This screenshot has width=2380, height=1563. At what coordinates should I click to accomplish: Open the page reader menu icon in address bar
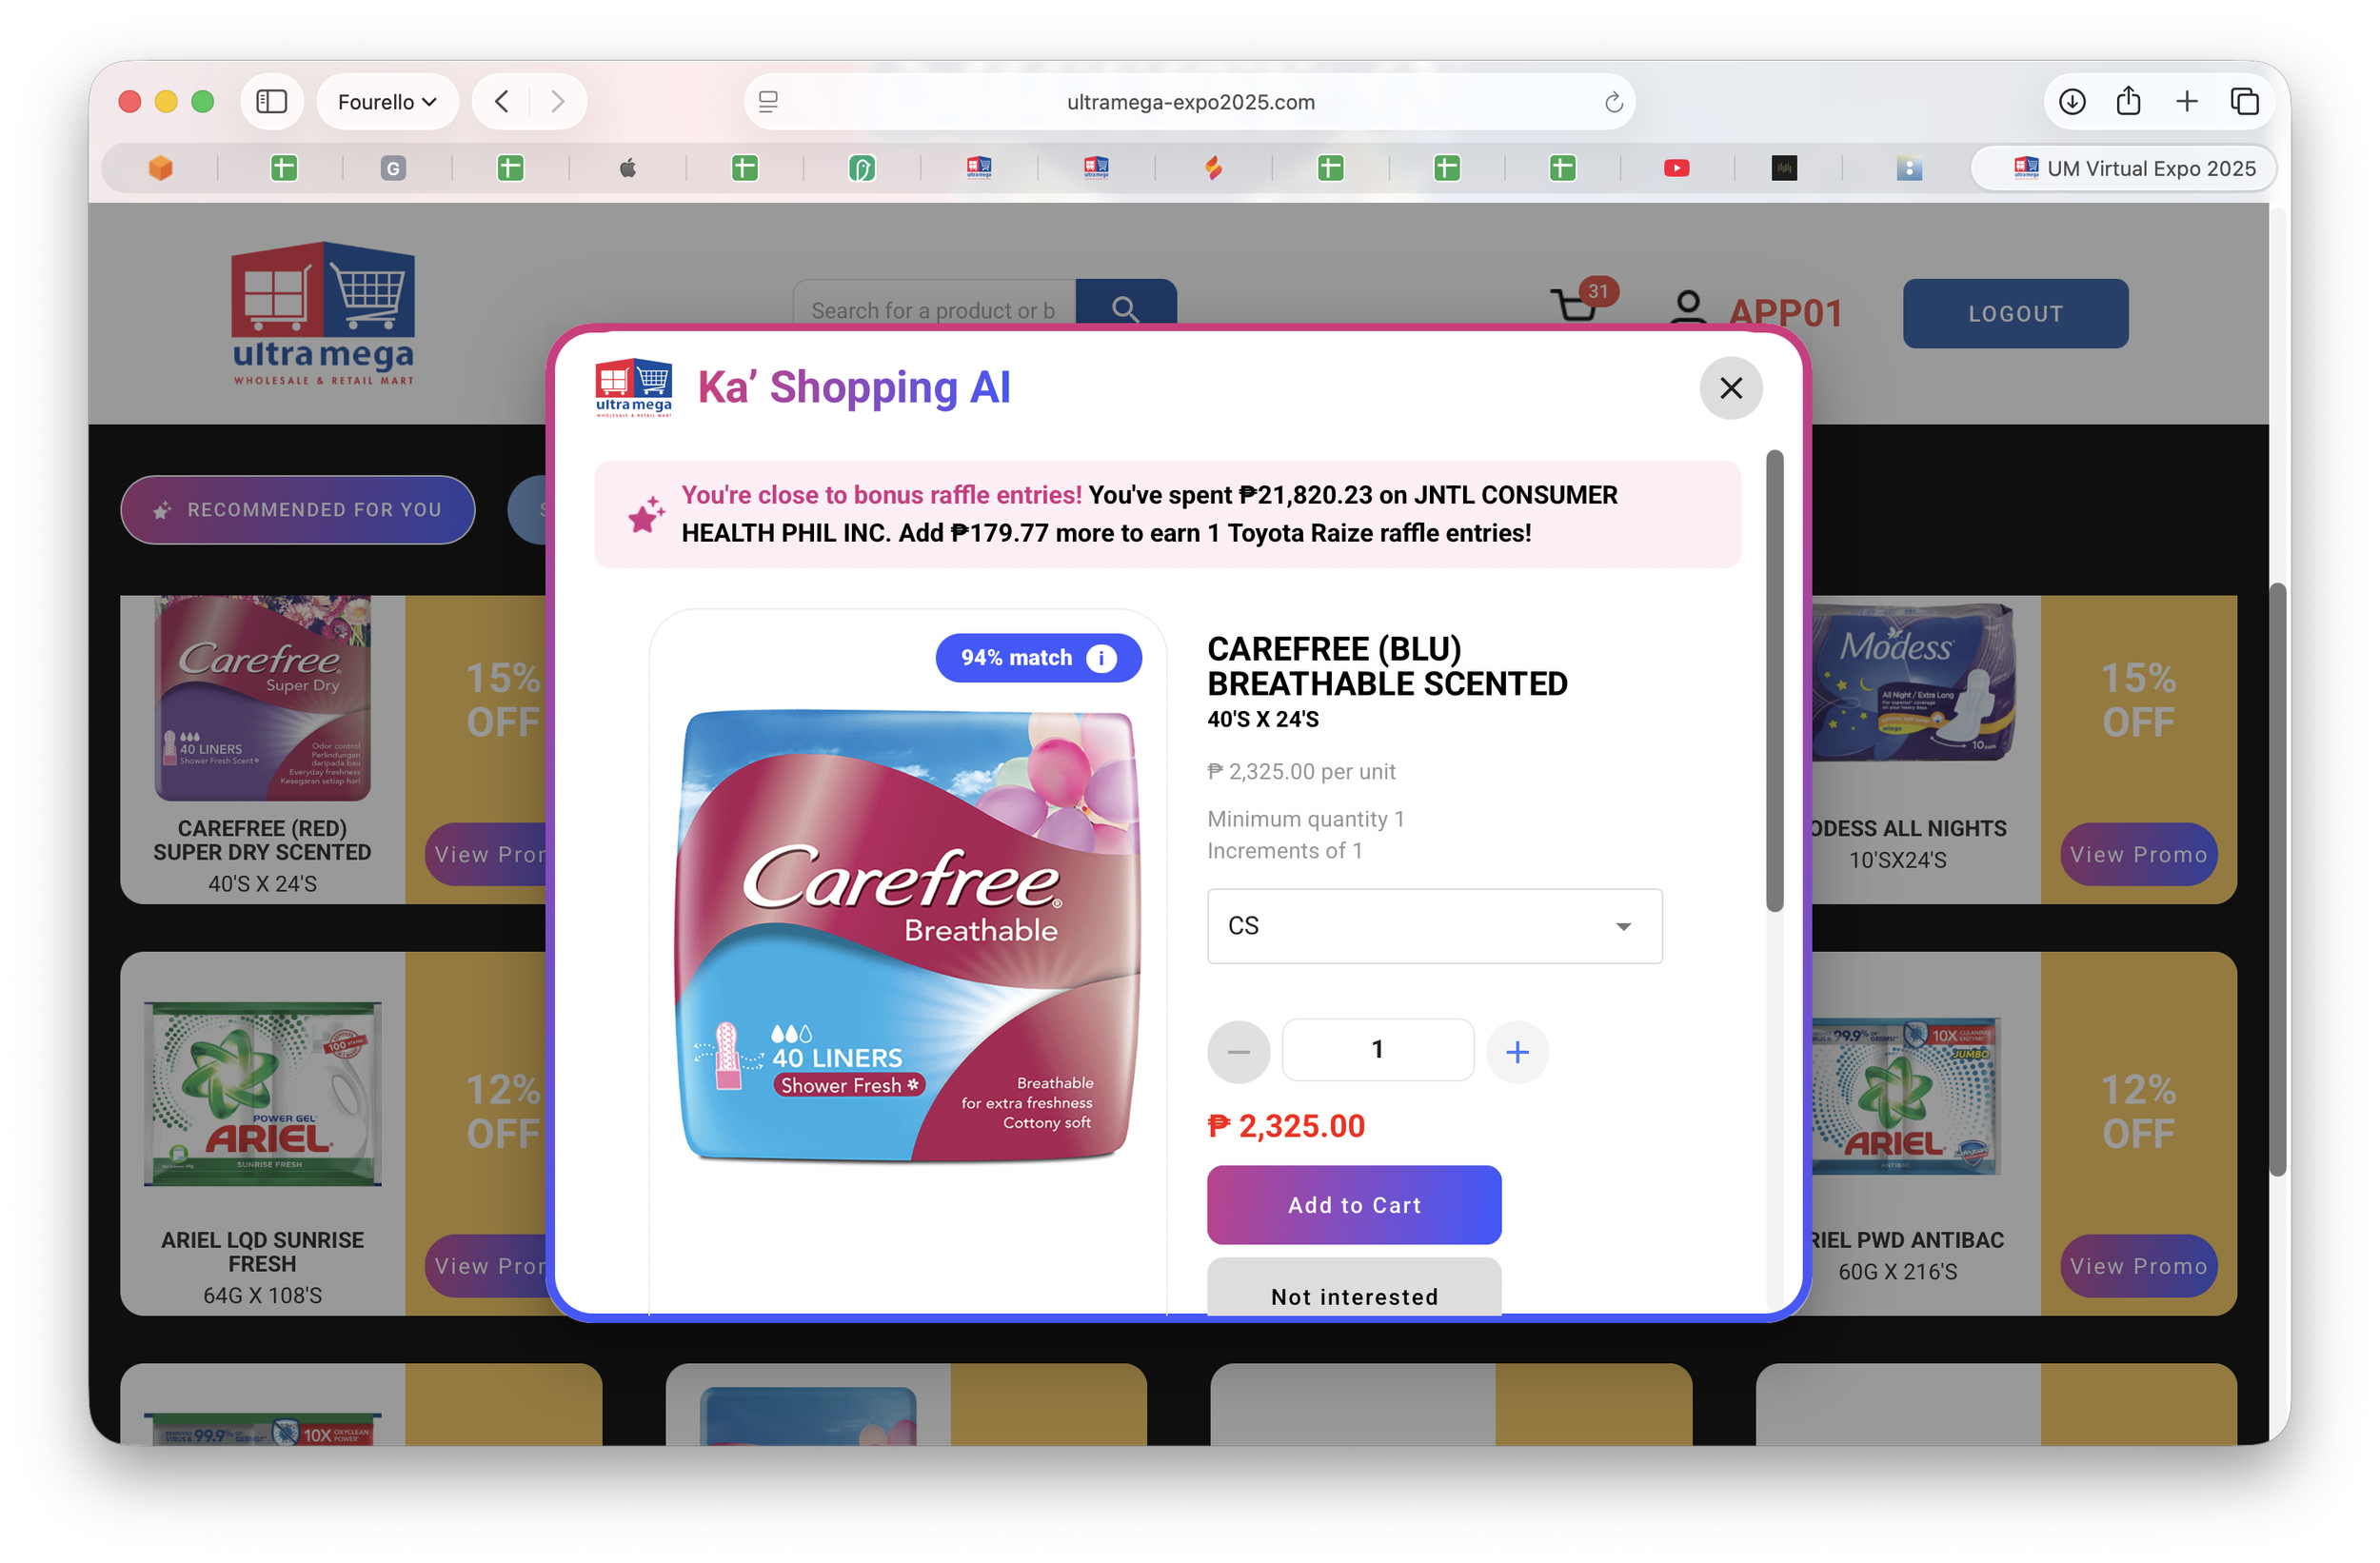(x=768, y=101)
